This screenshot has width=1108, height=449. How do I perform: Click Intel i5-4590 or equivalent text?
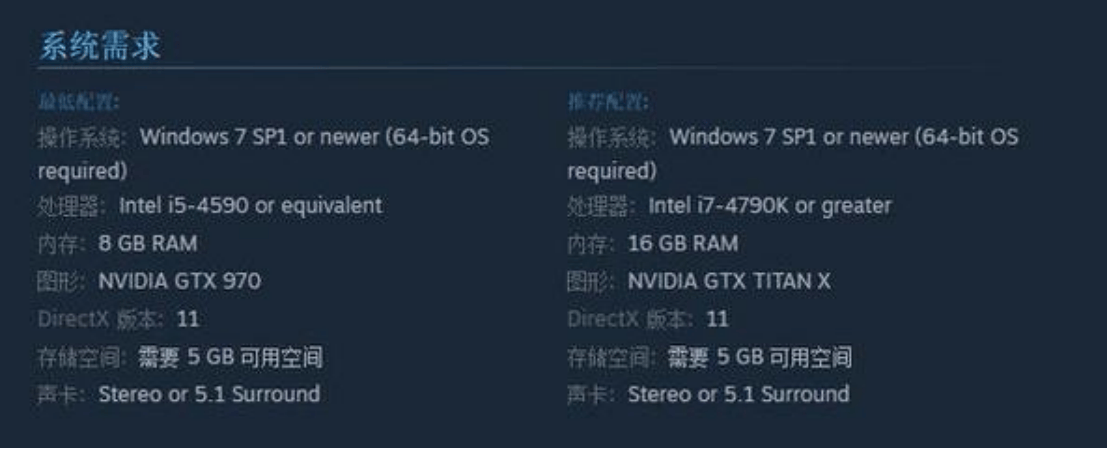250,206
